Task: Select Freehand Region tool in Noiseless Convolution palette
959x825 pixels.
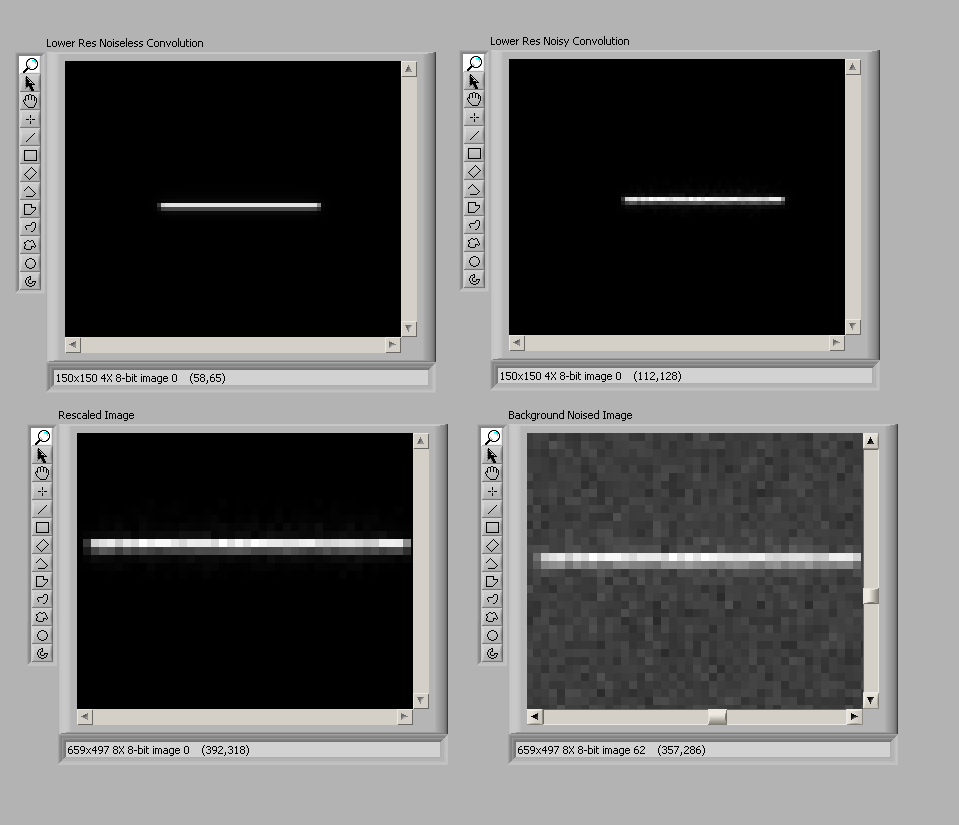Action: pos(30,245)
